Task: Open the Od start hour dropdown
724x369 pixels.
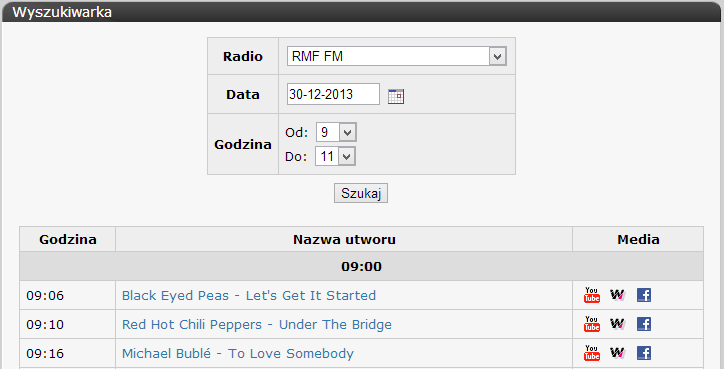Action: pos(336,133)
